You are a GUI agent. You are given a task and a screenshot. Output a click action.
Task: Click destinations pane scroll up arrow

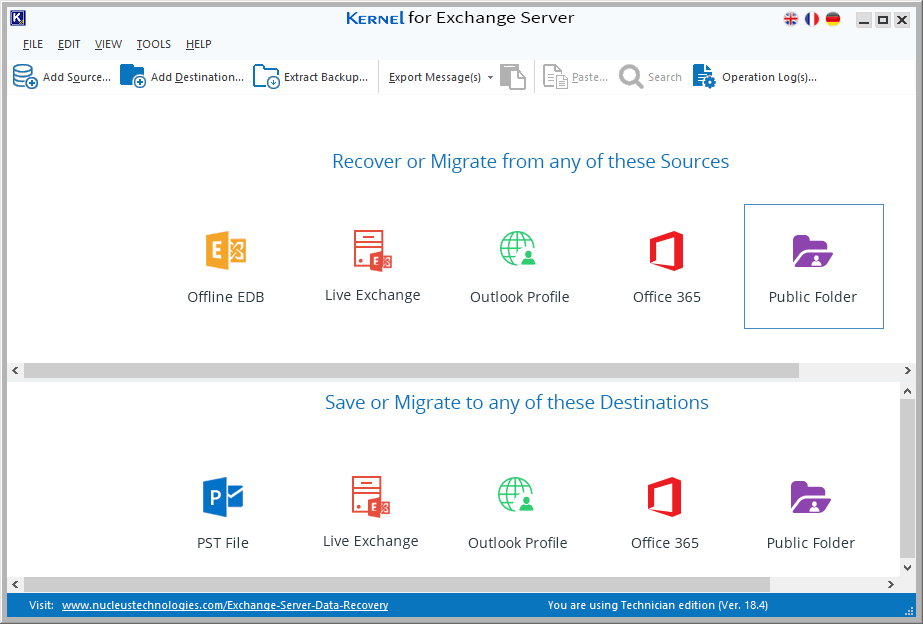pyautogui.click(x=907, y=391)
